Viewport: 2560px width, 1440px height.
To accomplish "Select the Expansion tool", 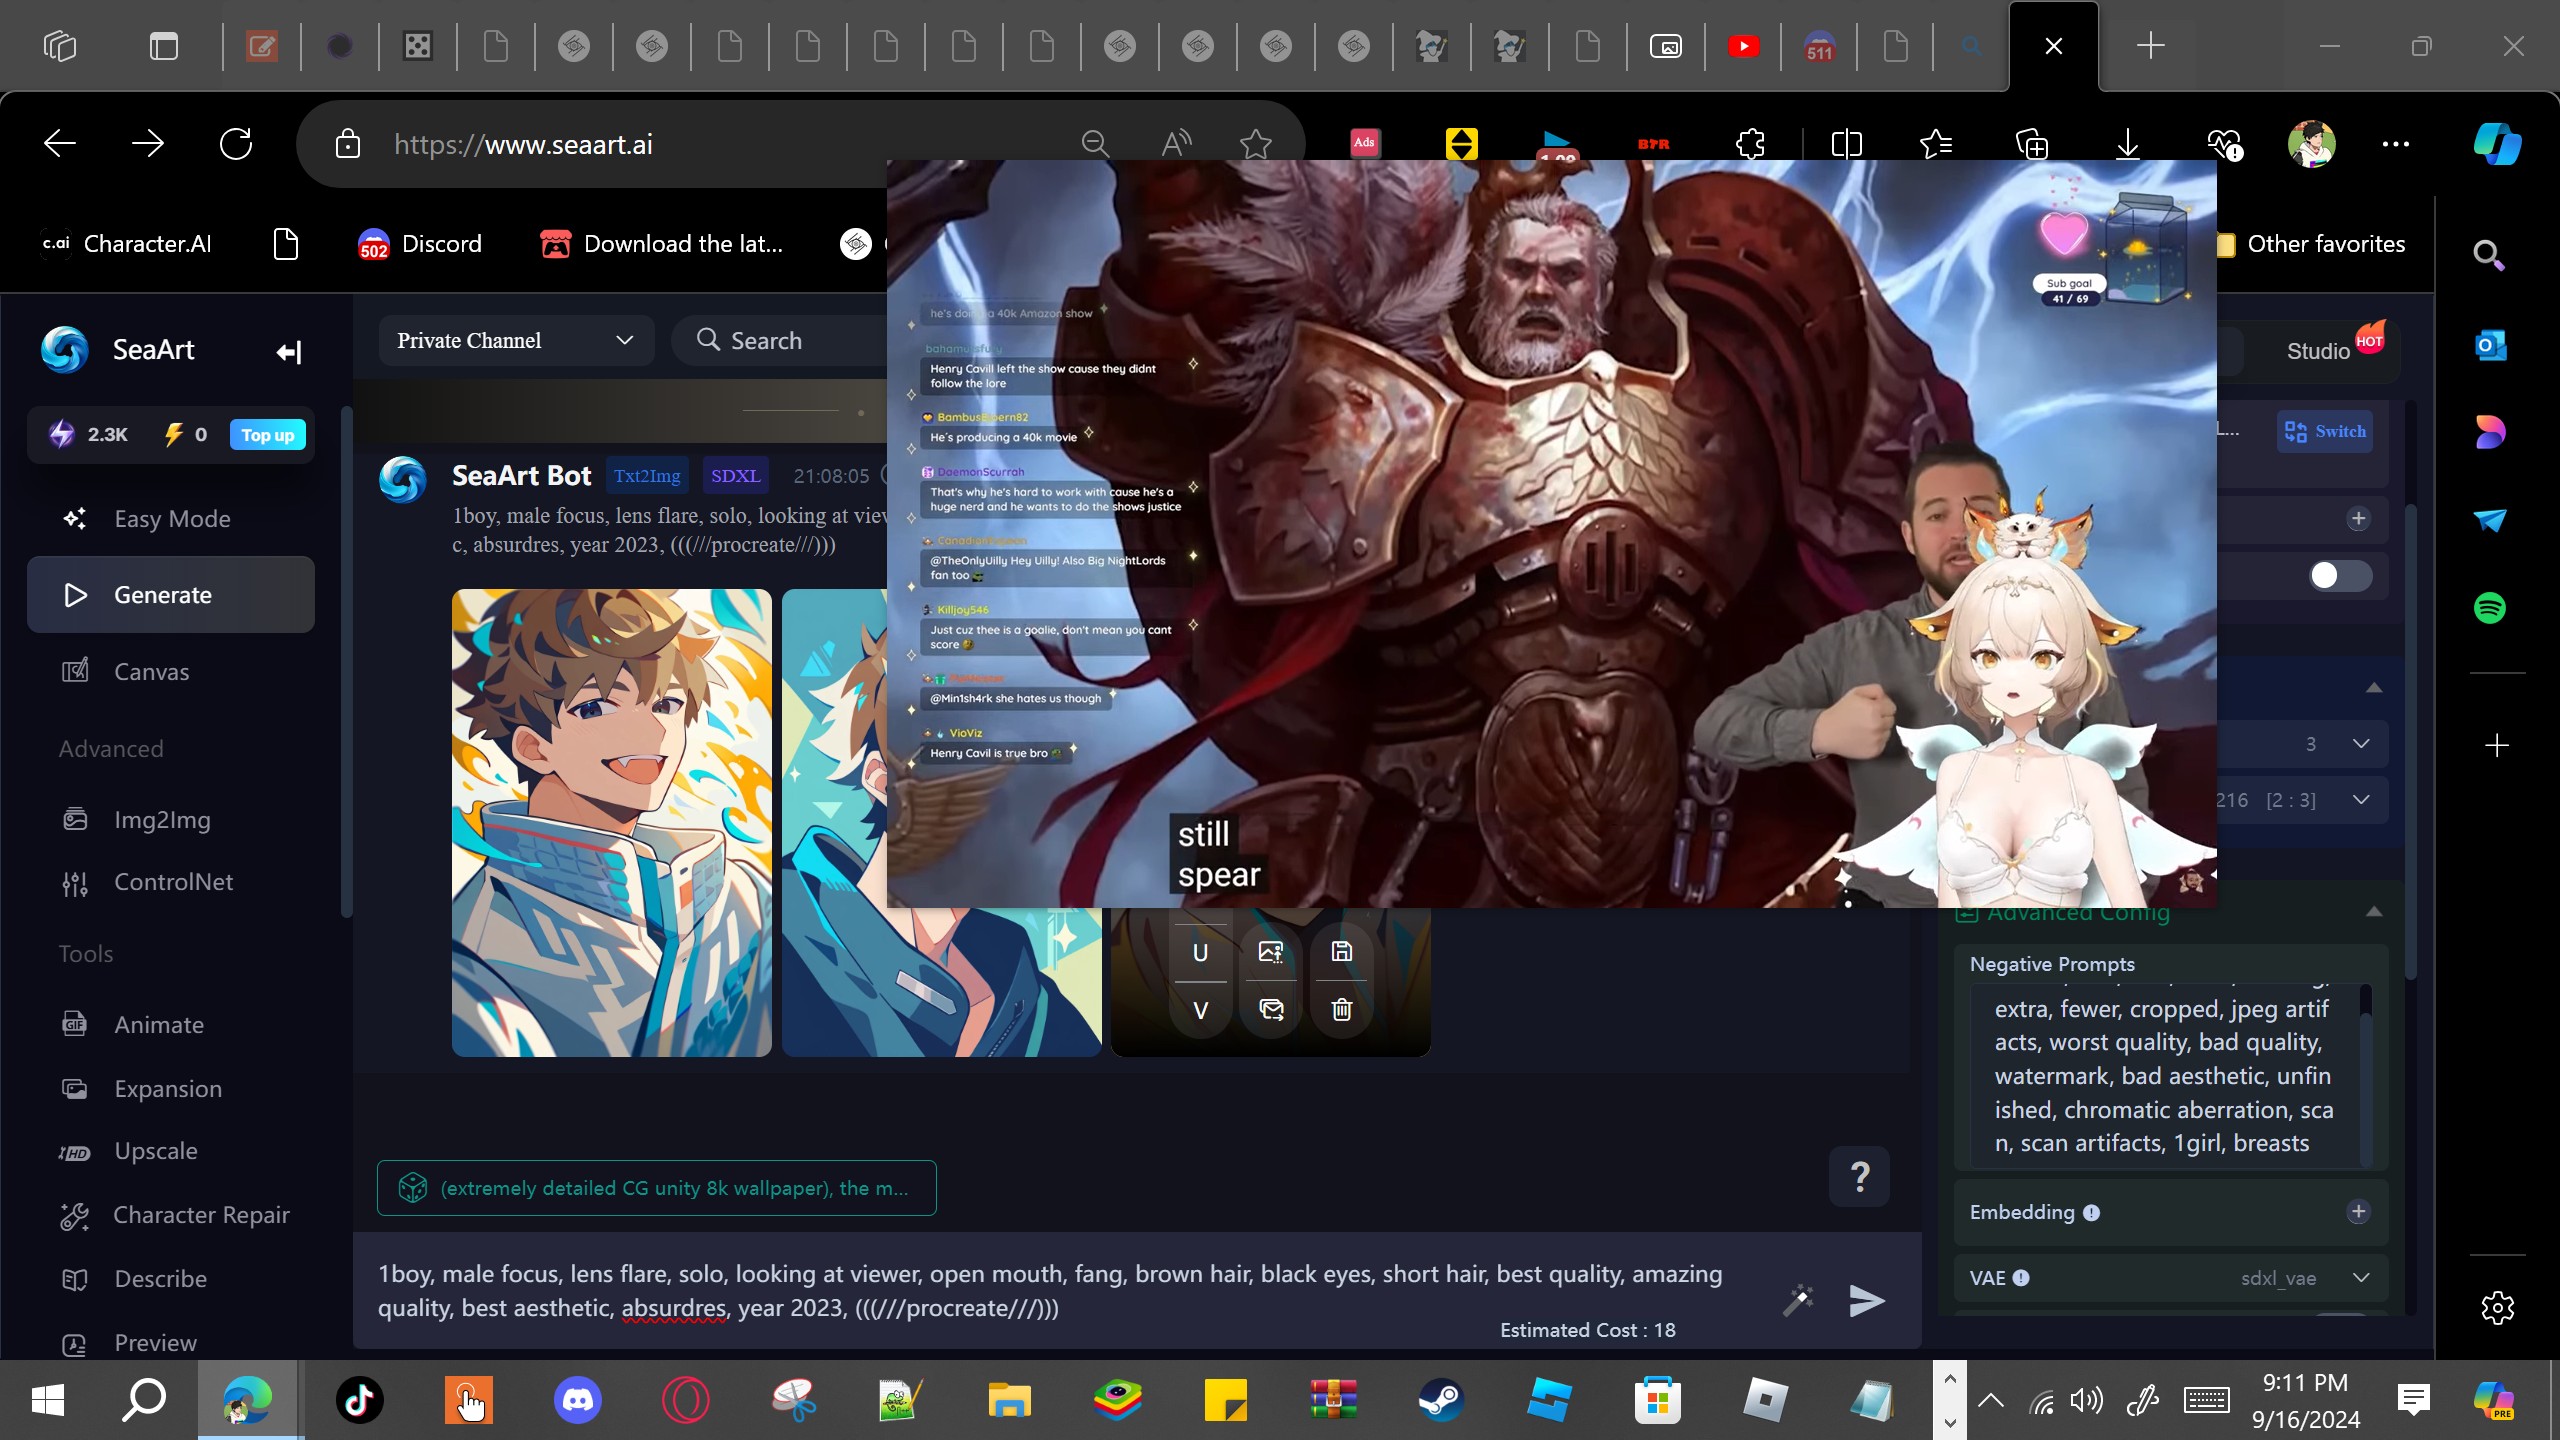I will [x=171, y=1089].
